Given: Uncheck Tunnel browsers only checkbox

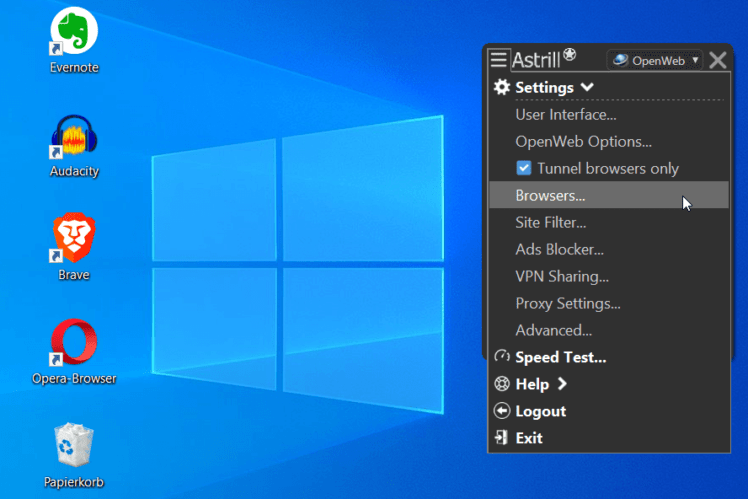Looking at the screenshot, I should pos(523,168).
